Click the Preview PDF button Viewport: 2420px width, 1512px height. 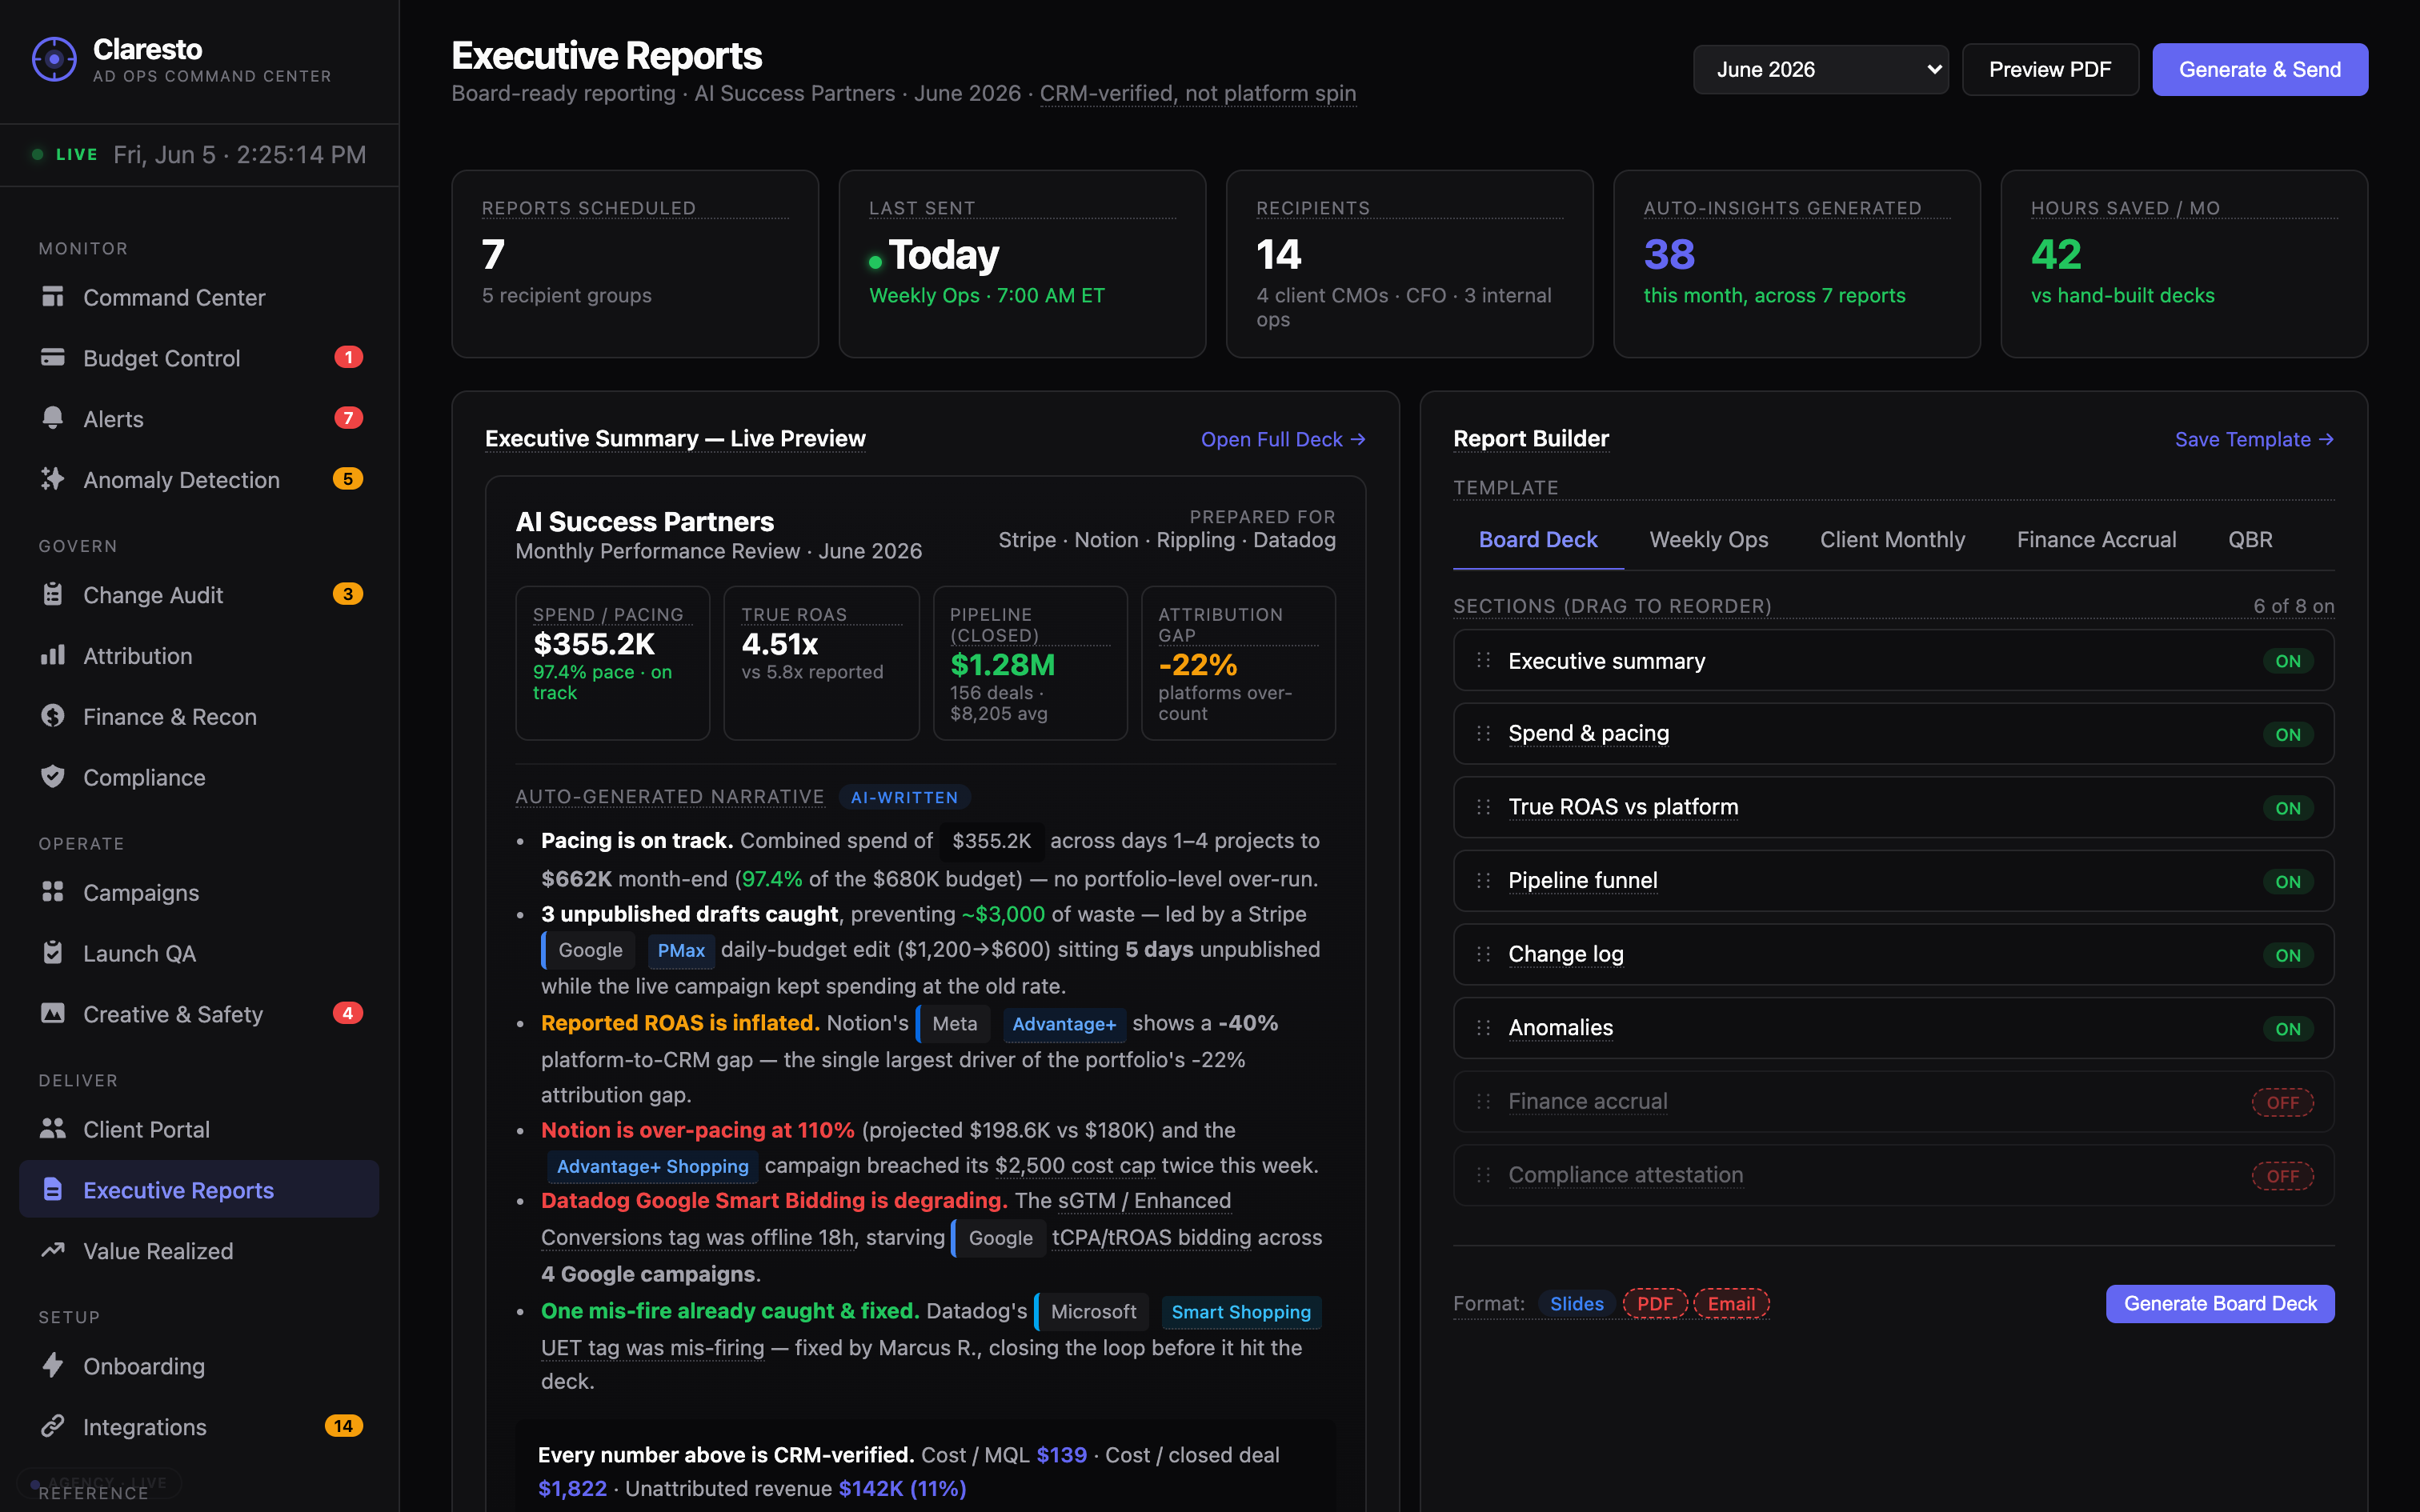coord(2050,69)
